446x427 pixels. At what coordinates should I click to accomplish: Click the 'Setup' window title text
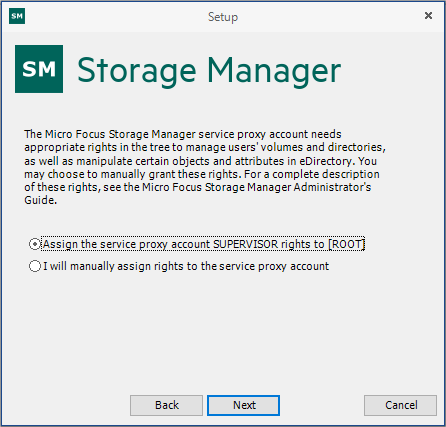tap(223, 17)
